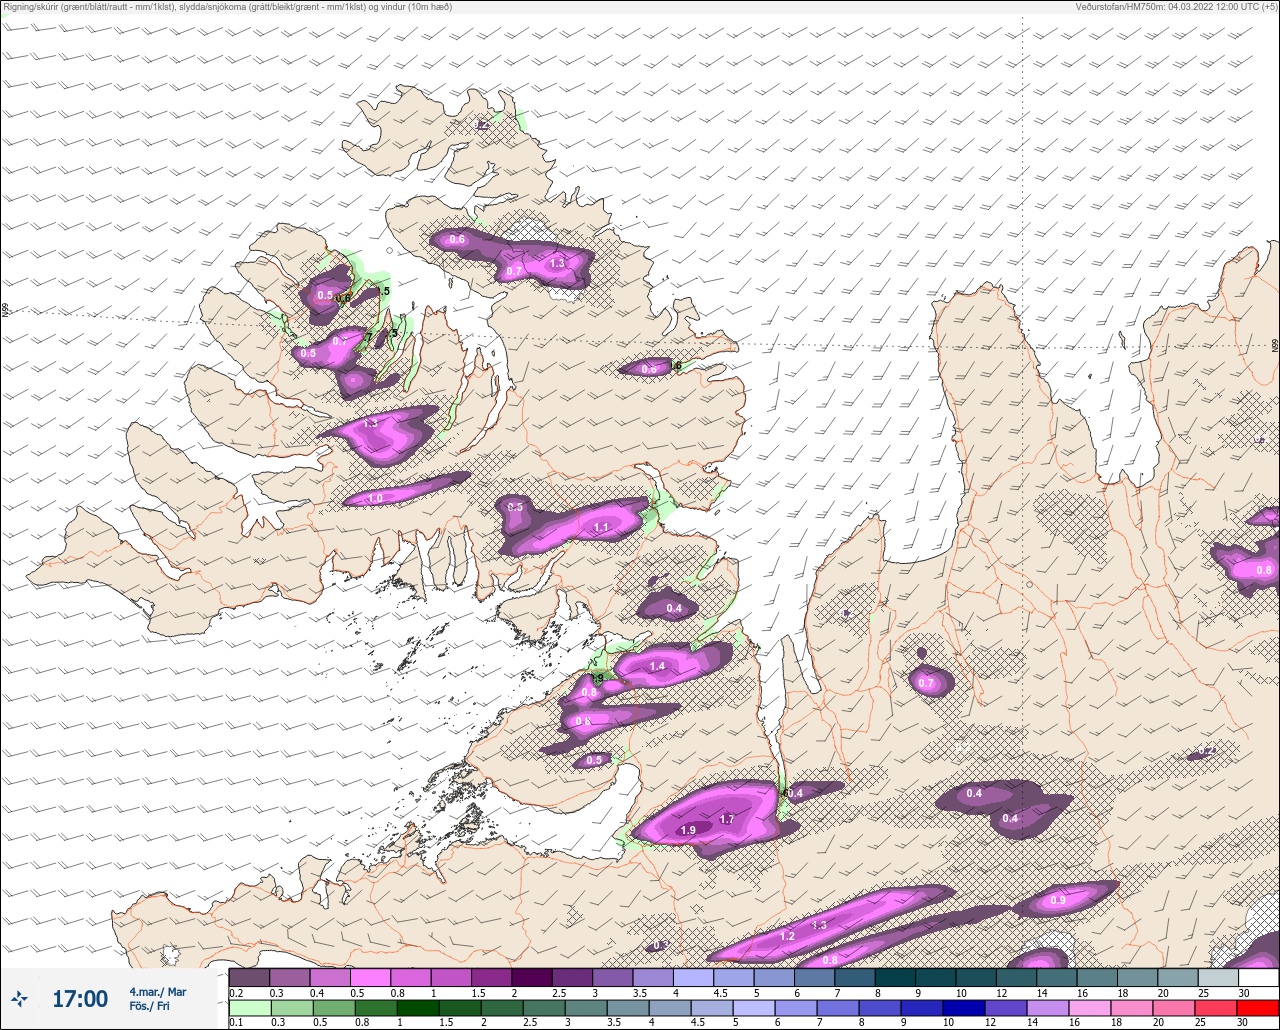Image resolution: width=1280 pixels, height=1030 pixels.
Task: Click the 17:00 forecast time label
Action: pos(80,999)
